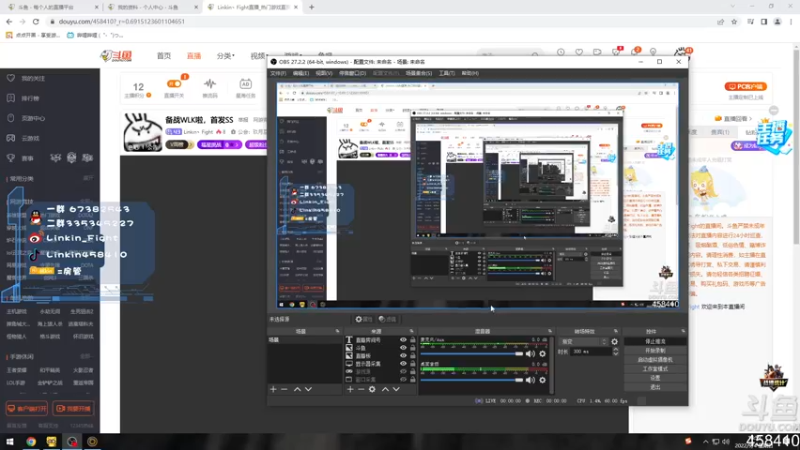Open Chrome from Windows taskbar
800x450 pixels.
coord(31,442)
